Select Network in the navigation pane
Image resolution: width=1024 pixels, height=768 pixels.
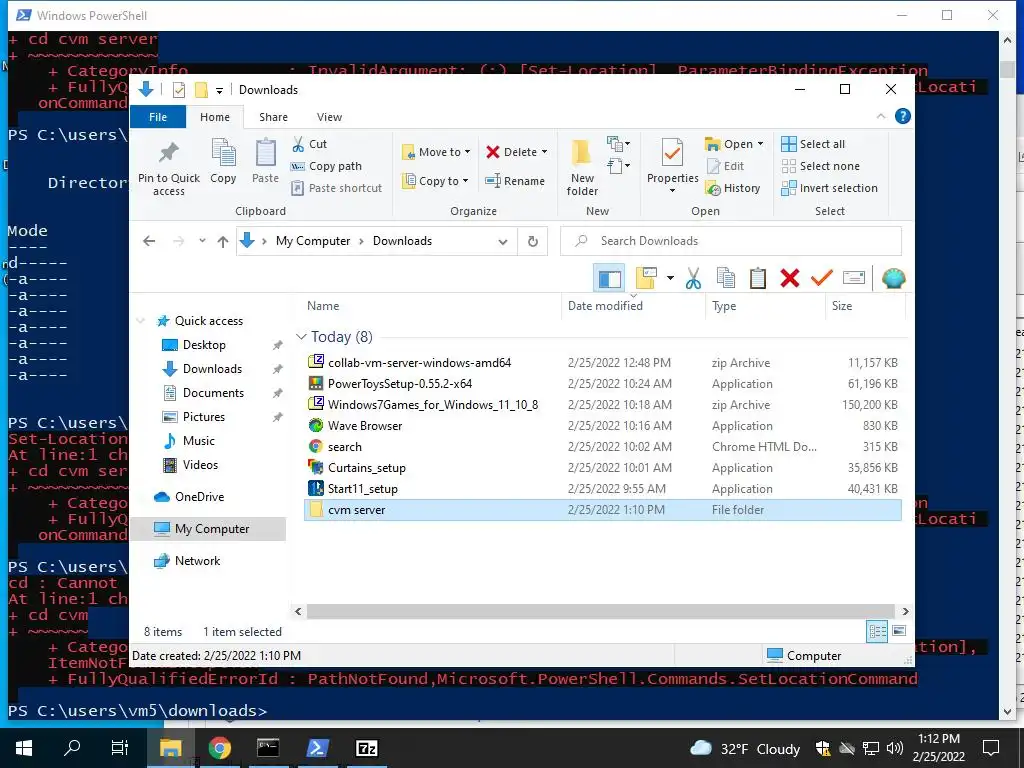(197, 561)
